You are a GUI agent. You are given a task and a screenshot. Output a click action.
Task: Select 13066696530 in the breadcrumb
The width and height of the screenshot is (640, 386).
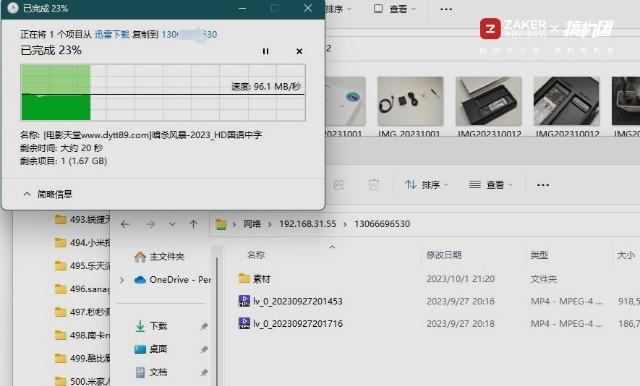(382, 224)
